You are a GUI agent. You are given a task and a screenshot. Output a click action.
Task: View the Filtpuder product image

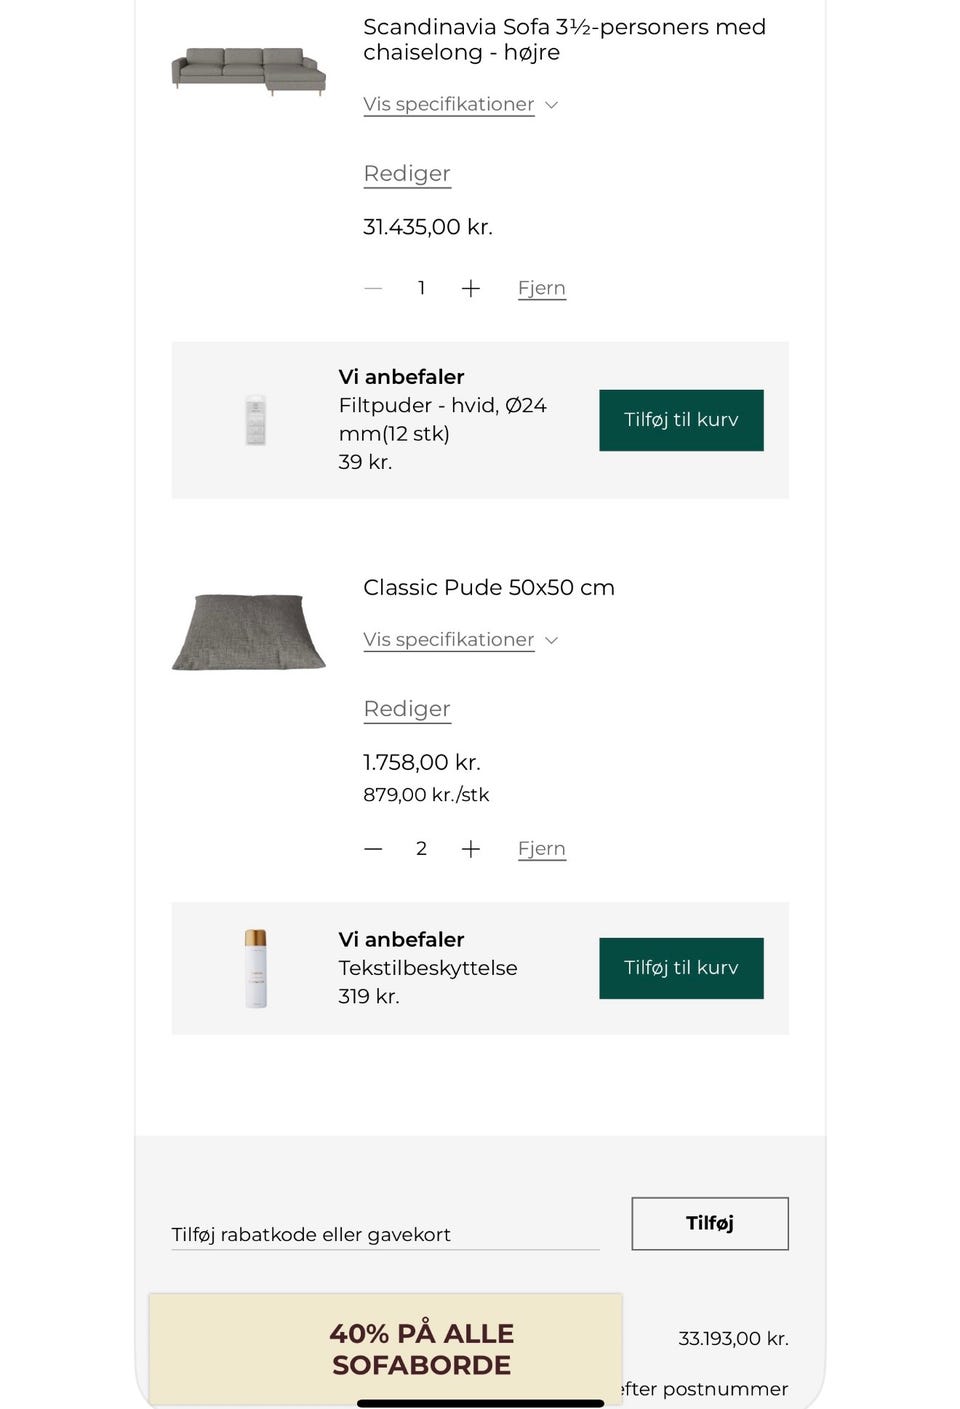(255, 420)
